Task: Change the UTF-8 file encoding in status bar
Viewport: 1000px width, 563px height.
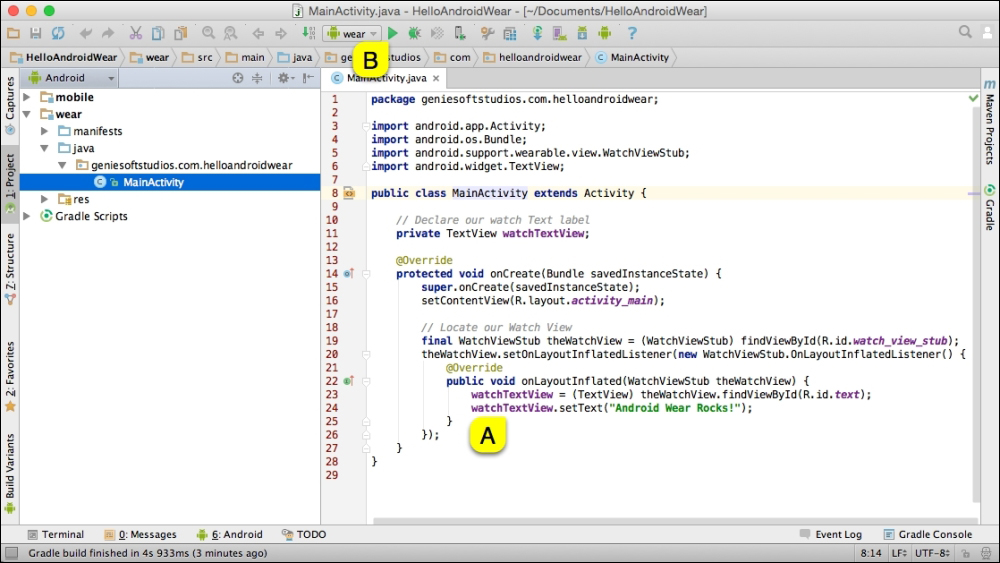Action: coord(933,553)
